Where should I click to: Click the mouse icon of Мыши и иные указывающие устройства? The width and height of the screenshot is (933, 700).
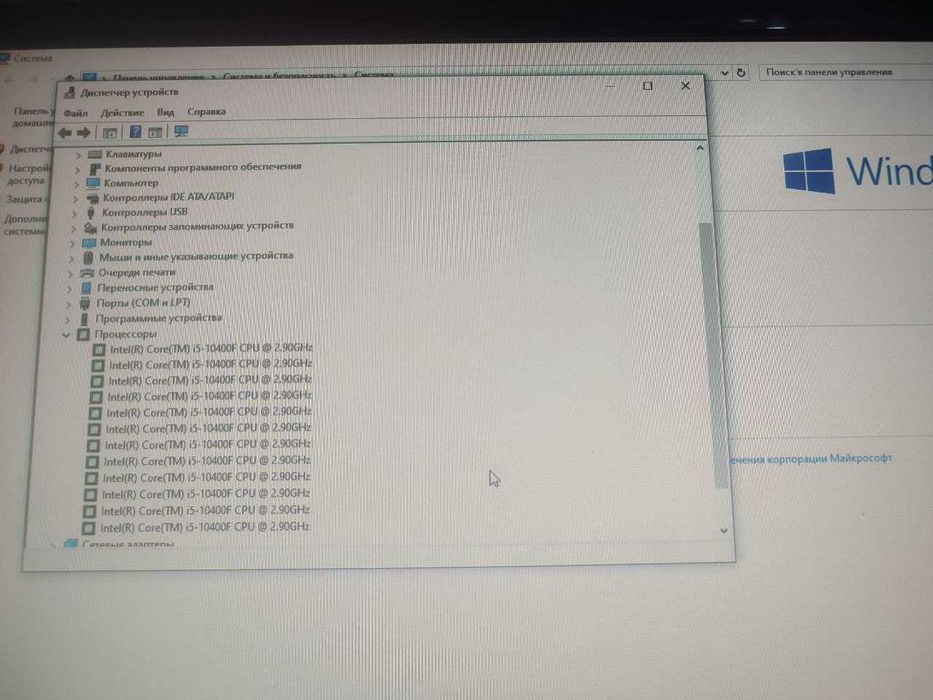pyautogui.click(x=88, y=257)
